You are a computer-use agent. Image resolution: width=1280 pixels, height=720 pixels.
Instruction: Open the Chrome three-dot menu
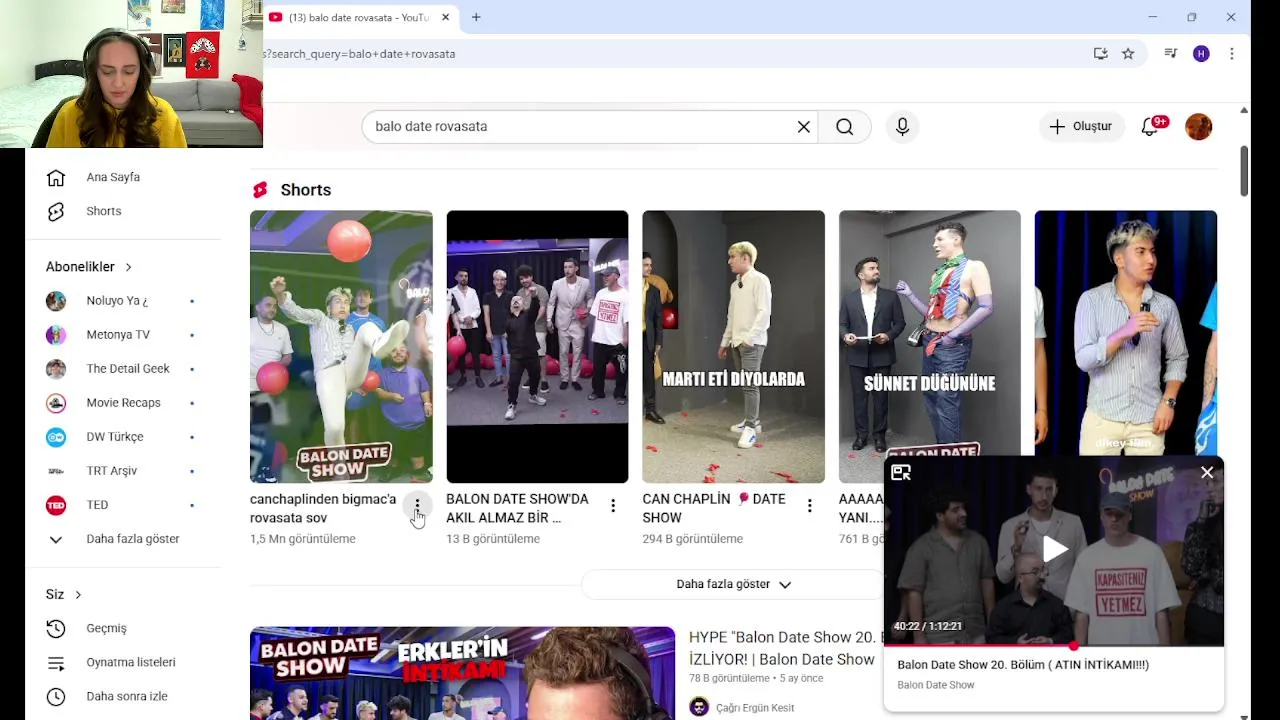click(1232, 54)
